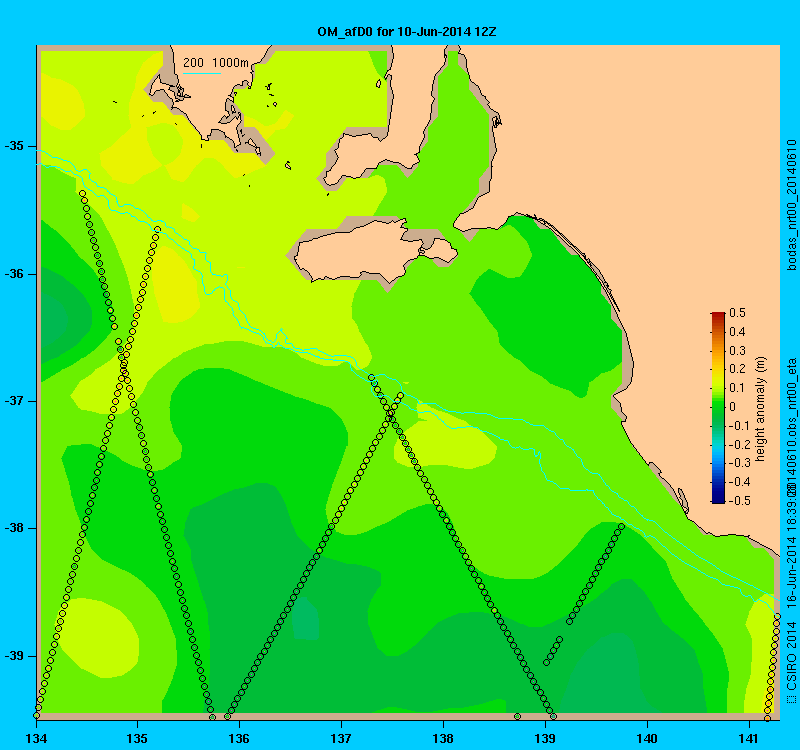This screenshot has width=800, height=750.
Task: Click the 135 longitude axis label
Action: pos(137,738)
